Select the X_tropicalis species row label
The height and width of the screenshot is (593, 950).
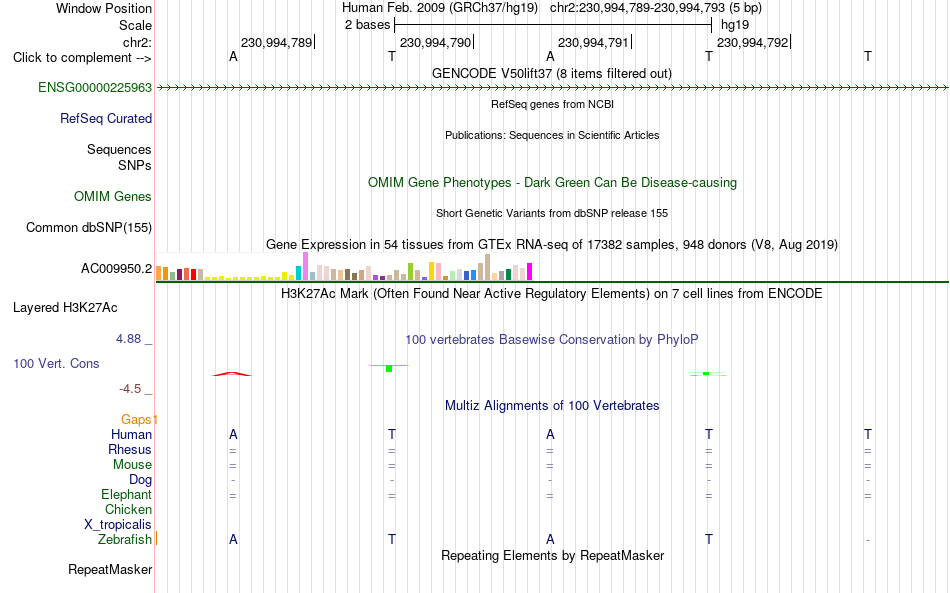pyautogui.click(x=118, y=525)
